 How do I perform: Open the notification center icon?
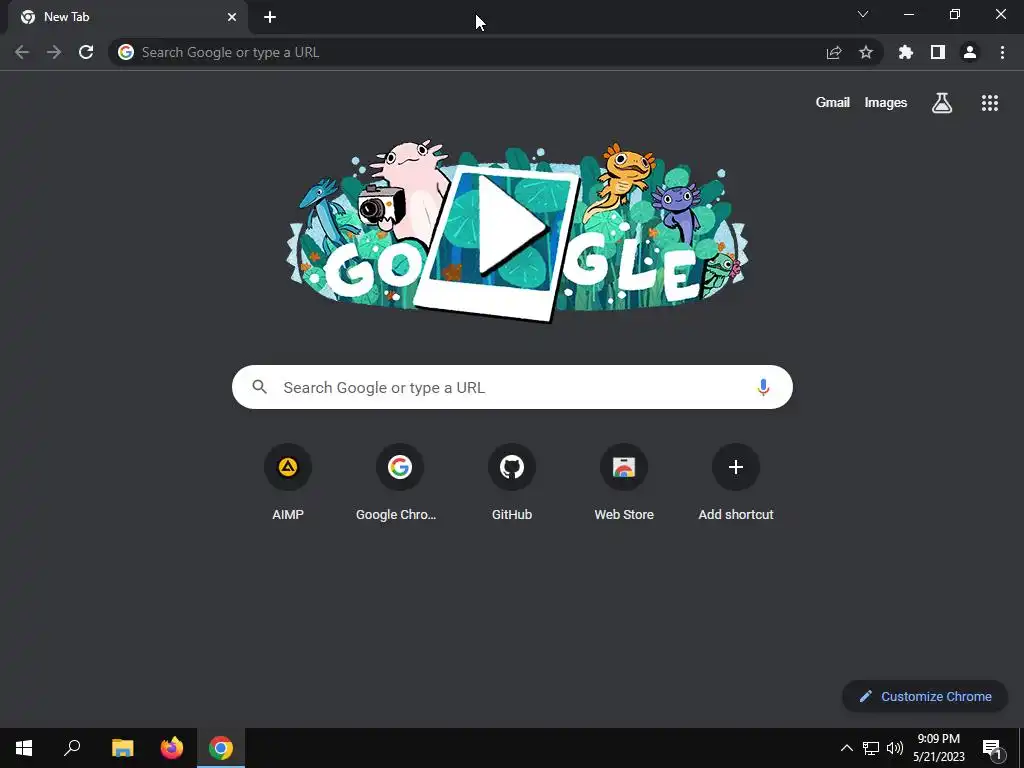click(993, 749)
